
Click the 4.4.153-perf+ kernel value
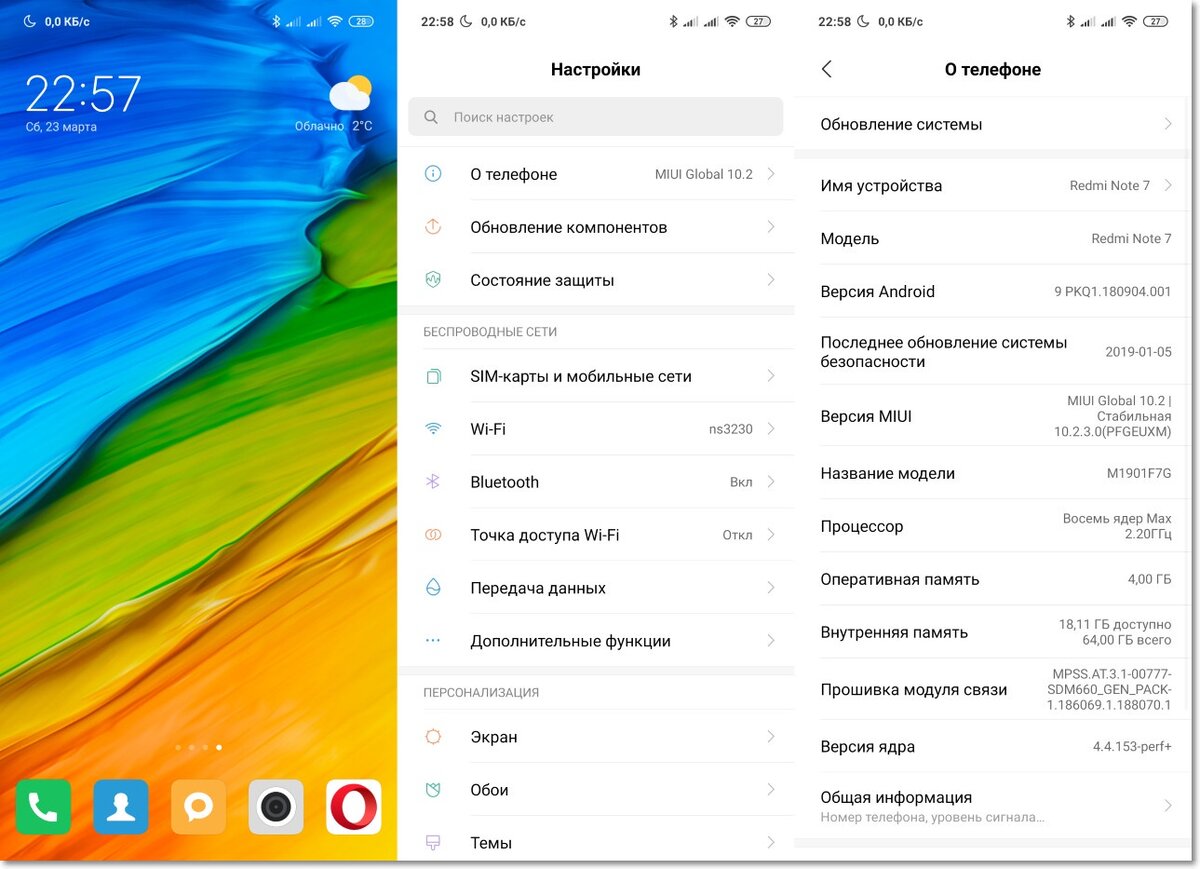pos(1132,747)
